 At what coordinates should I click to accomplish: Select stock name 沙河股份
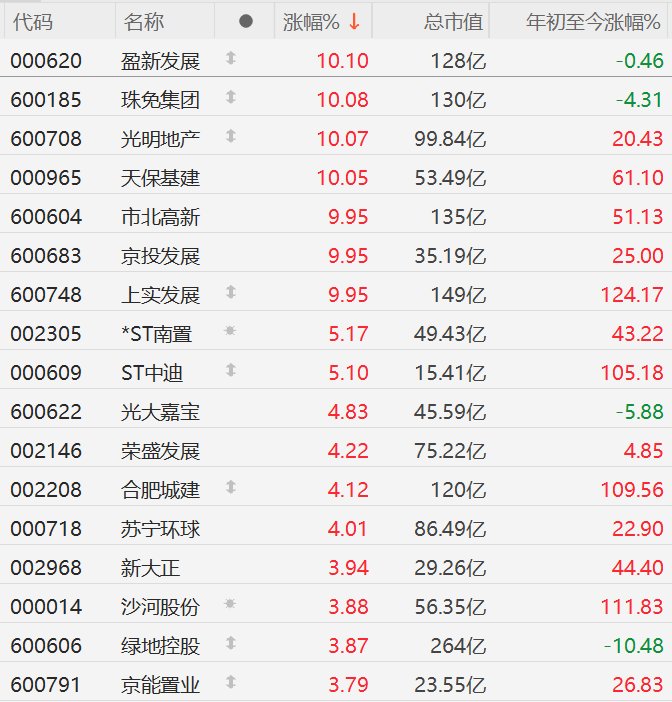(x=160, y=607)
